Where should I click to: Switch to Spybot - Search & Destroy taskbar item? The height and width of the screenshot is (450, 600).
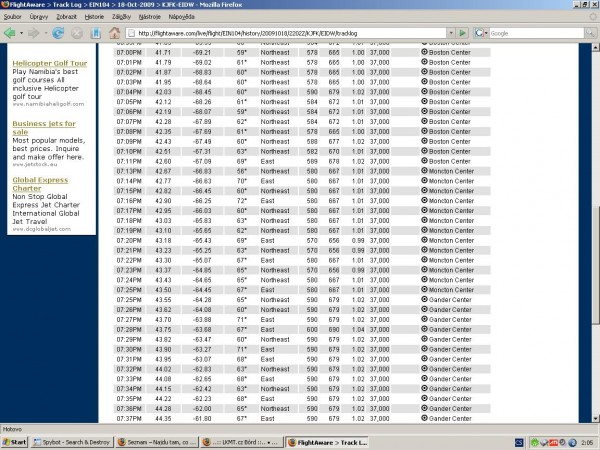[72, 442]
